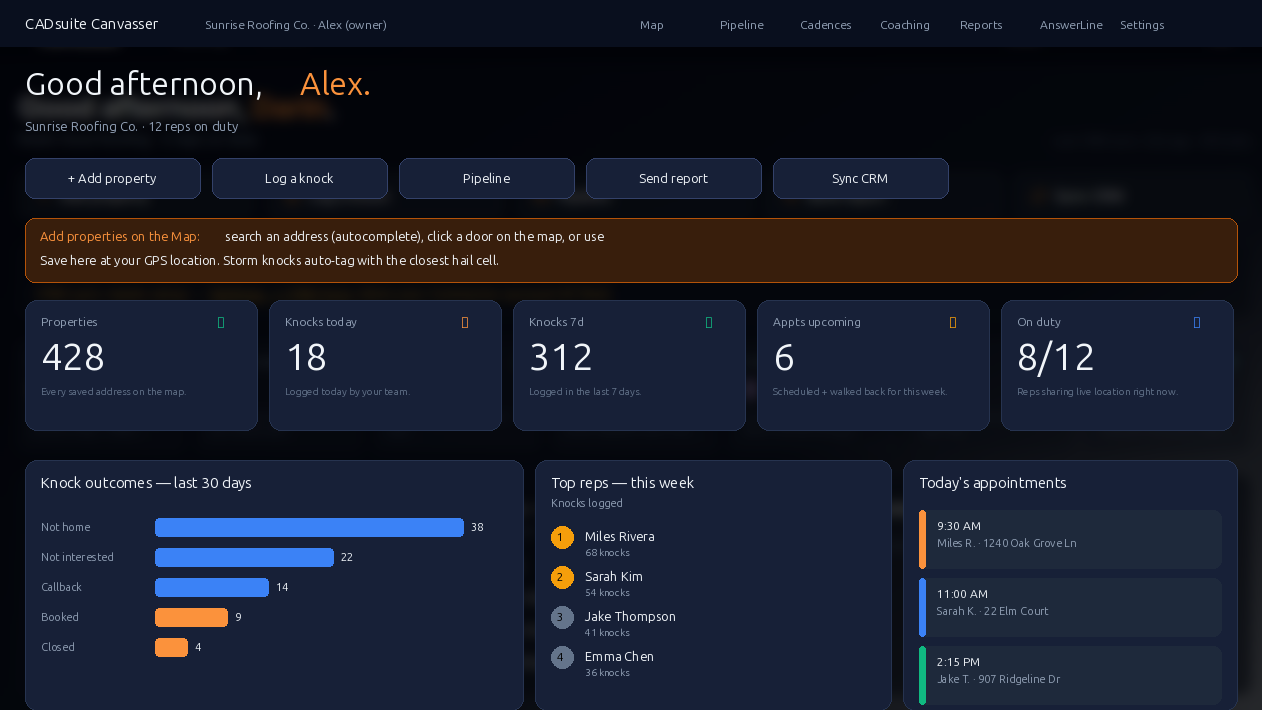Open the Map tab in top navigation
This screenshot has height=710, width=1262.
click(x=652, y=25)
